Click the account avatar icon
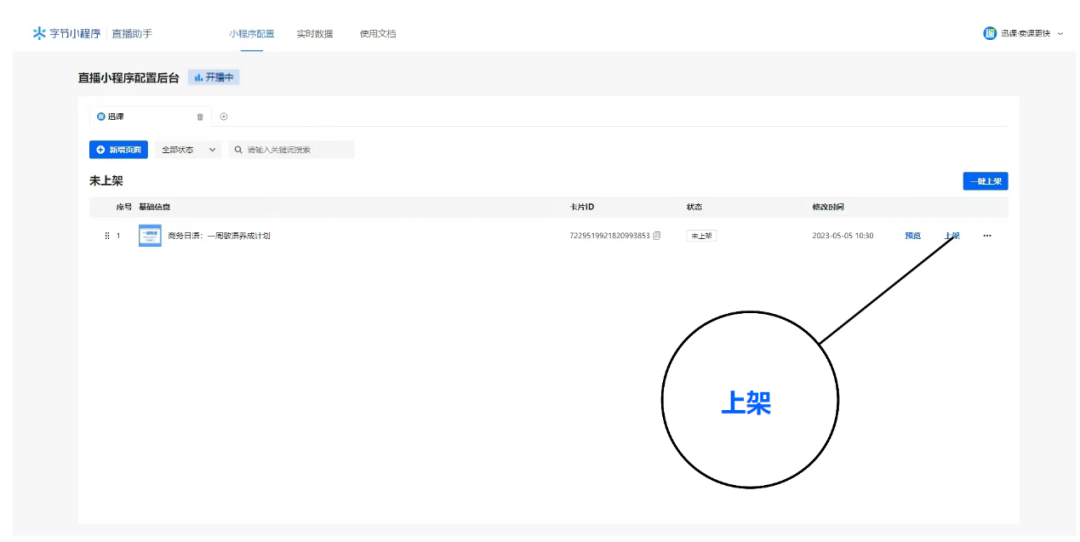1080x542 pixels. click(x=990, y=33)
